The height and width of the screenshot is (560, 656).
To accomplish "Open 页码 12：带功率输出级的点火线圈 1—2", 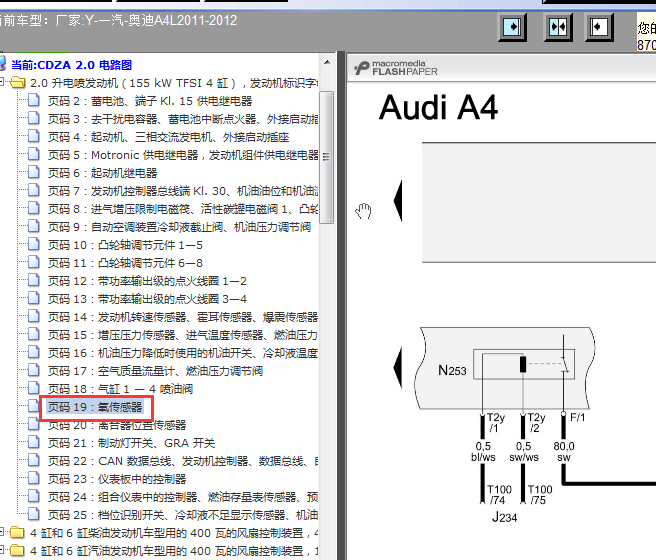I will 147,281.
